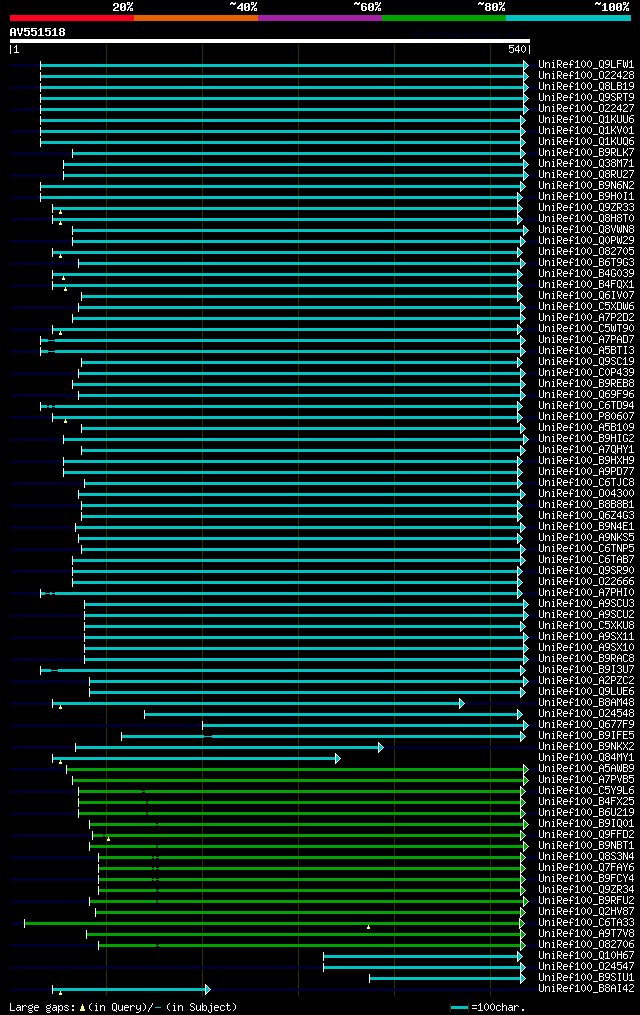
Task: Open the UniRef100_C6TD94 entry
Action: [x=586, y=406]
